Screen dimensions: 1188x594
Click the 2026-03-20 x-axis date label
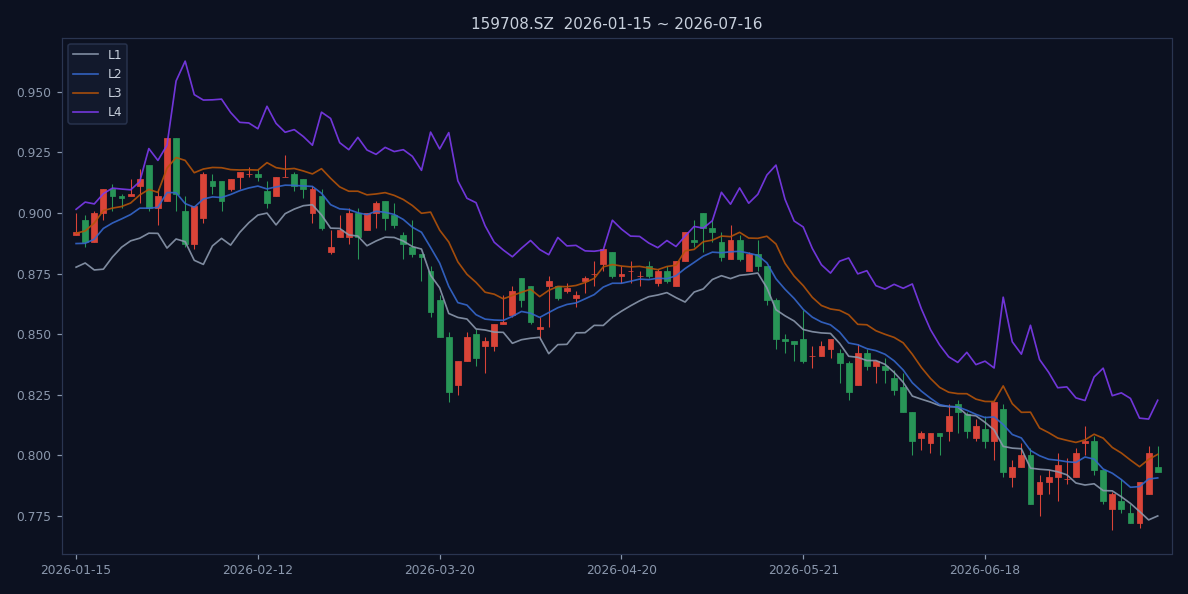[x=439, y=570]
